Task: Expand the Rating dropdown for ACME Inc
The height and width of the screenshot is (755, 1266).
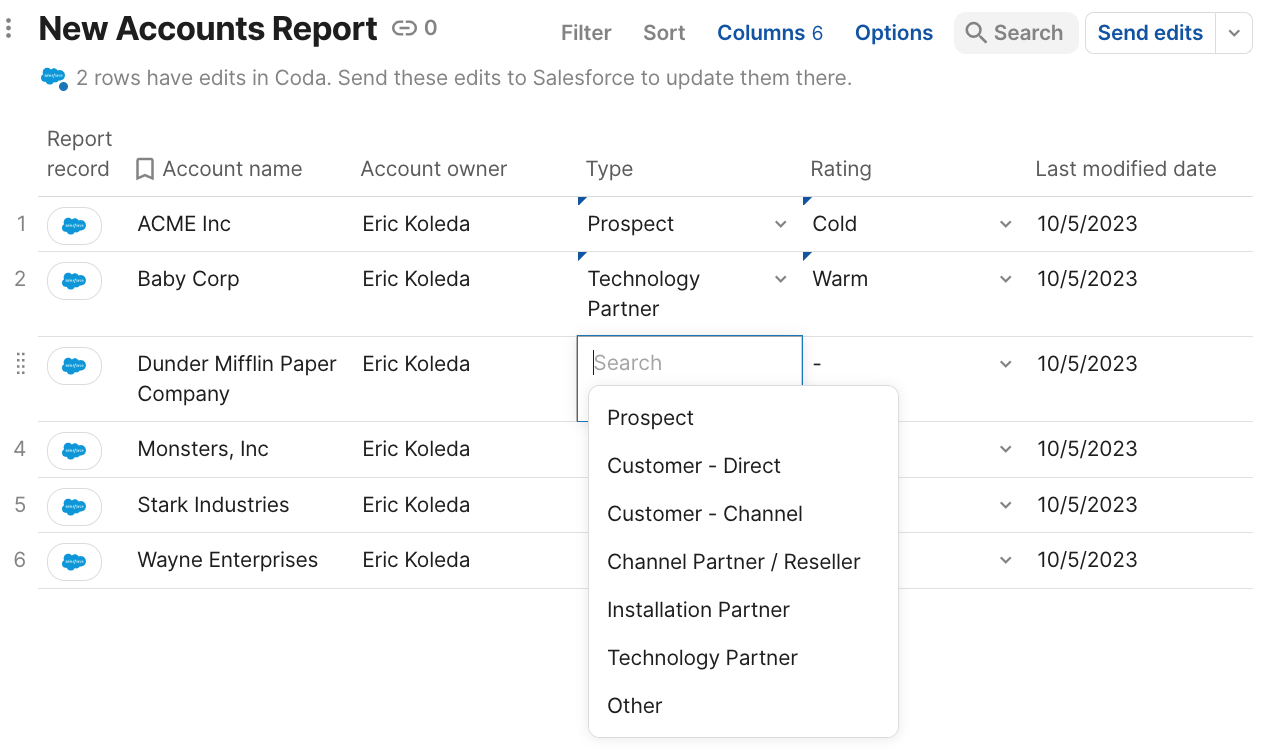Action: click(1006, 224)
